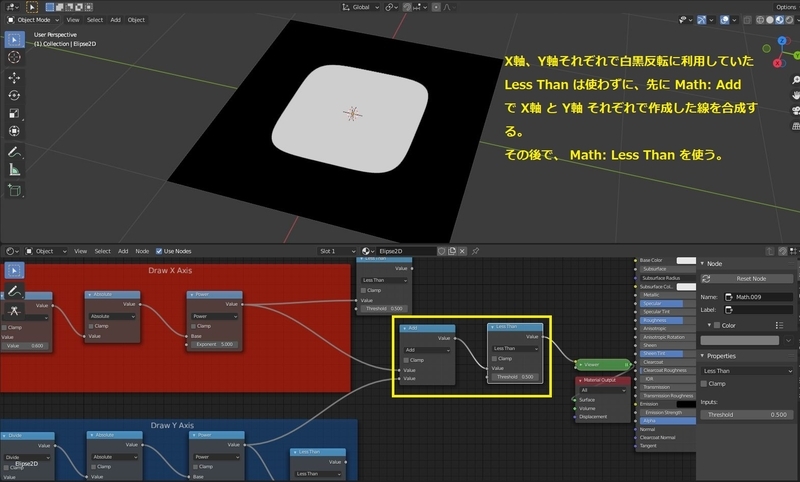Image resolution: width=800 pixels, height=482 pixels.
Task: Choose the Measure tool
Action: pos(14,169)
